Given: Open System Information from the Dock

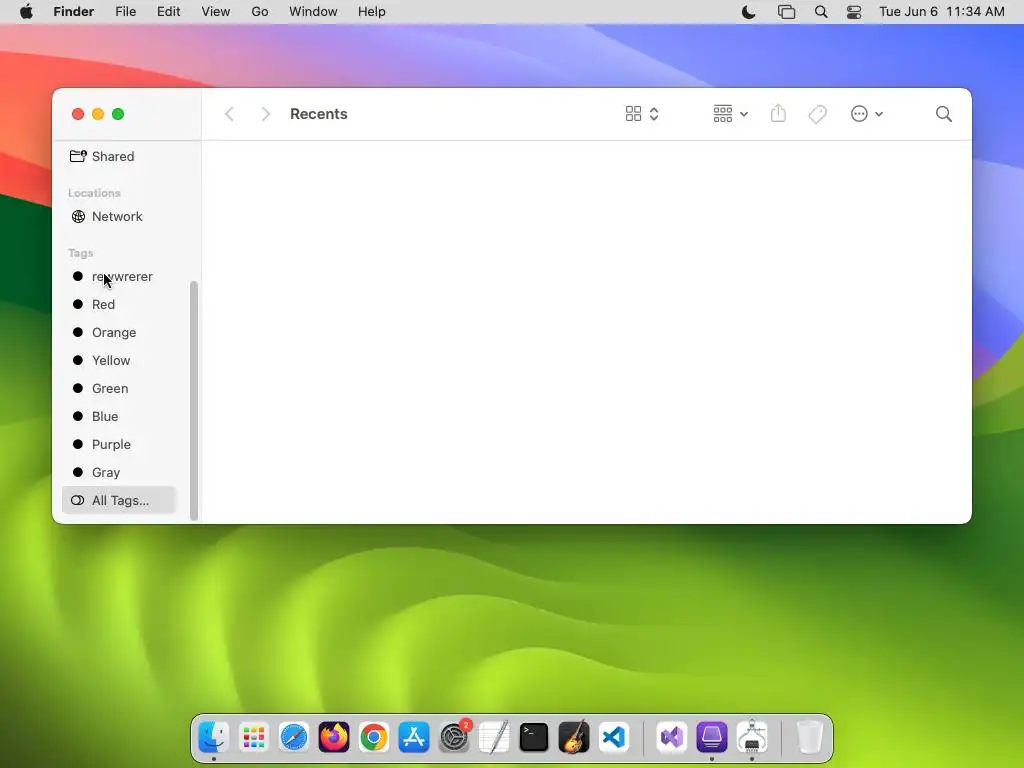Looking at the screenshot, I should (752, 737).
